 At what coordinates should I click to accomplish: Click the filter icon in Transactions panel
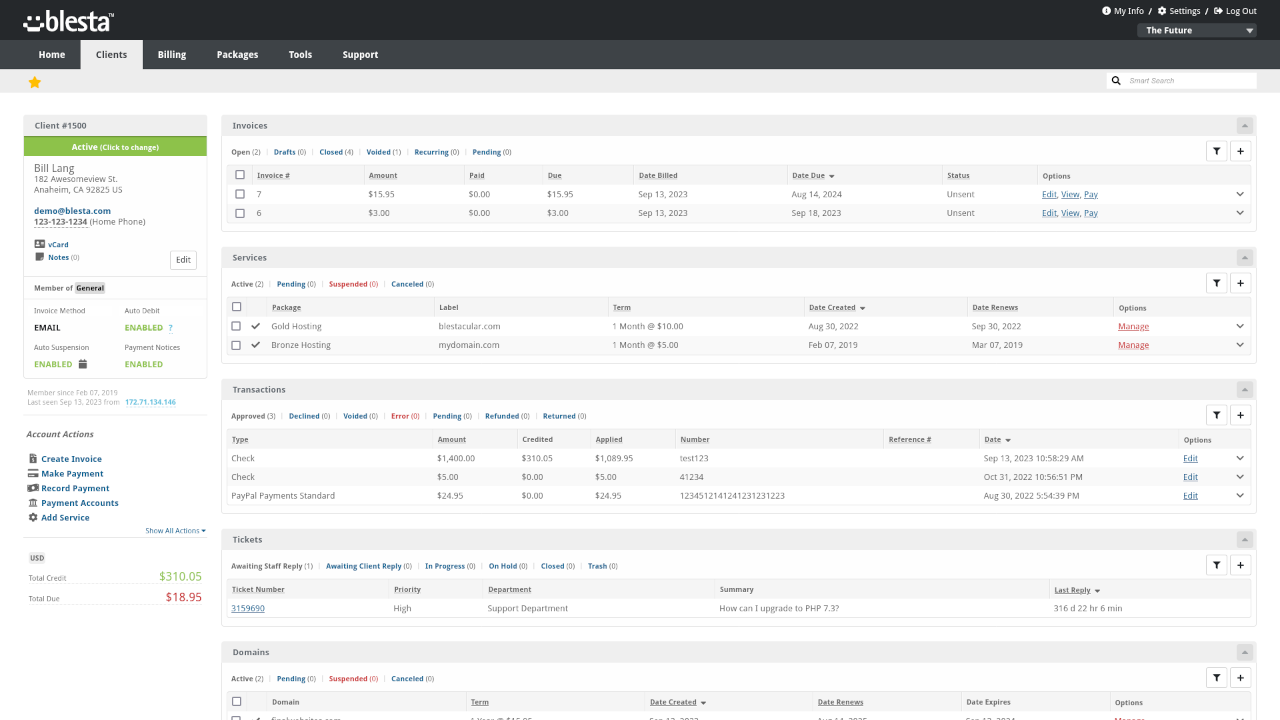point(1216,415)
